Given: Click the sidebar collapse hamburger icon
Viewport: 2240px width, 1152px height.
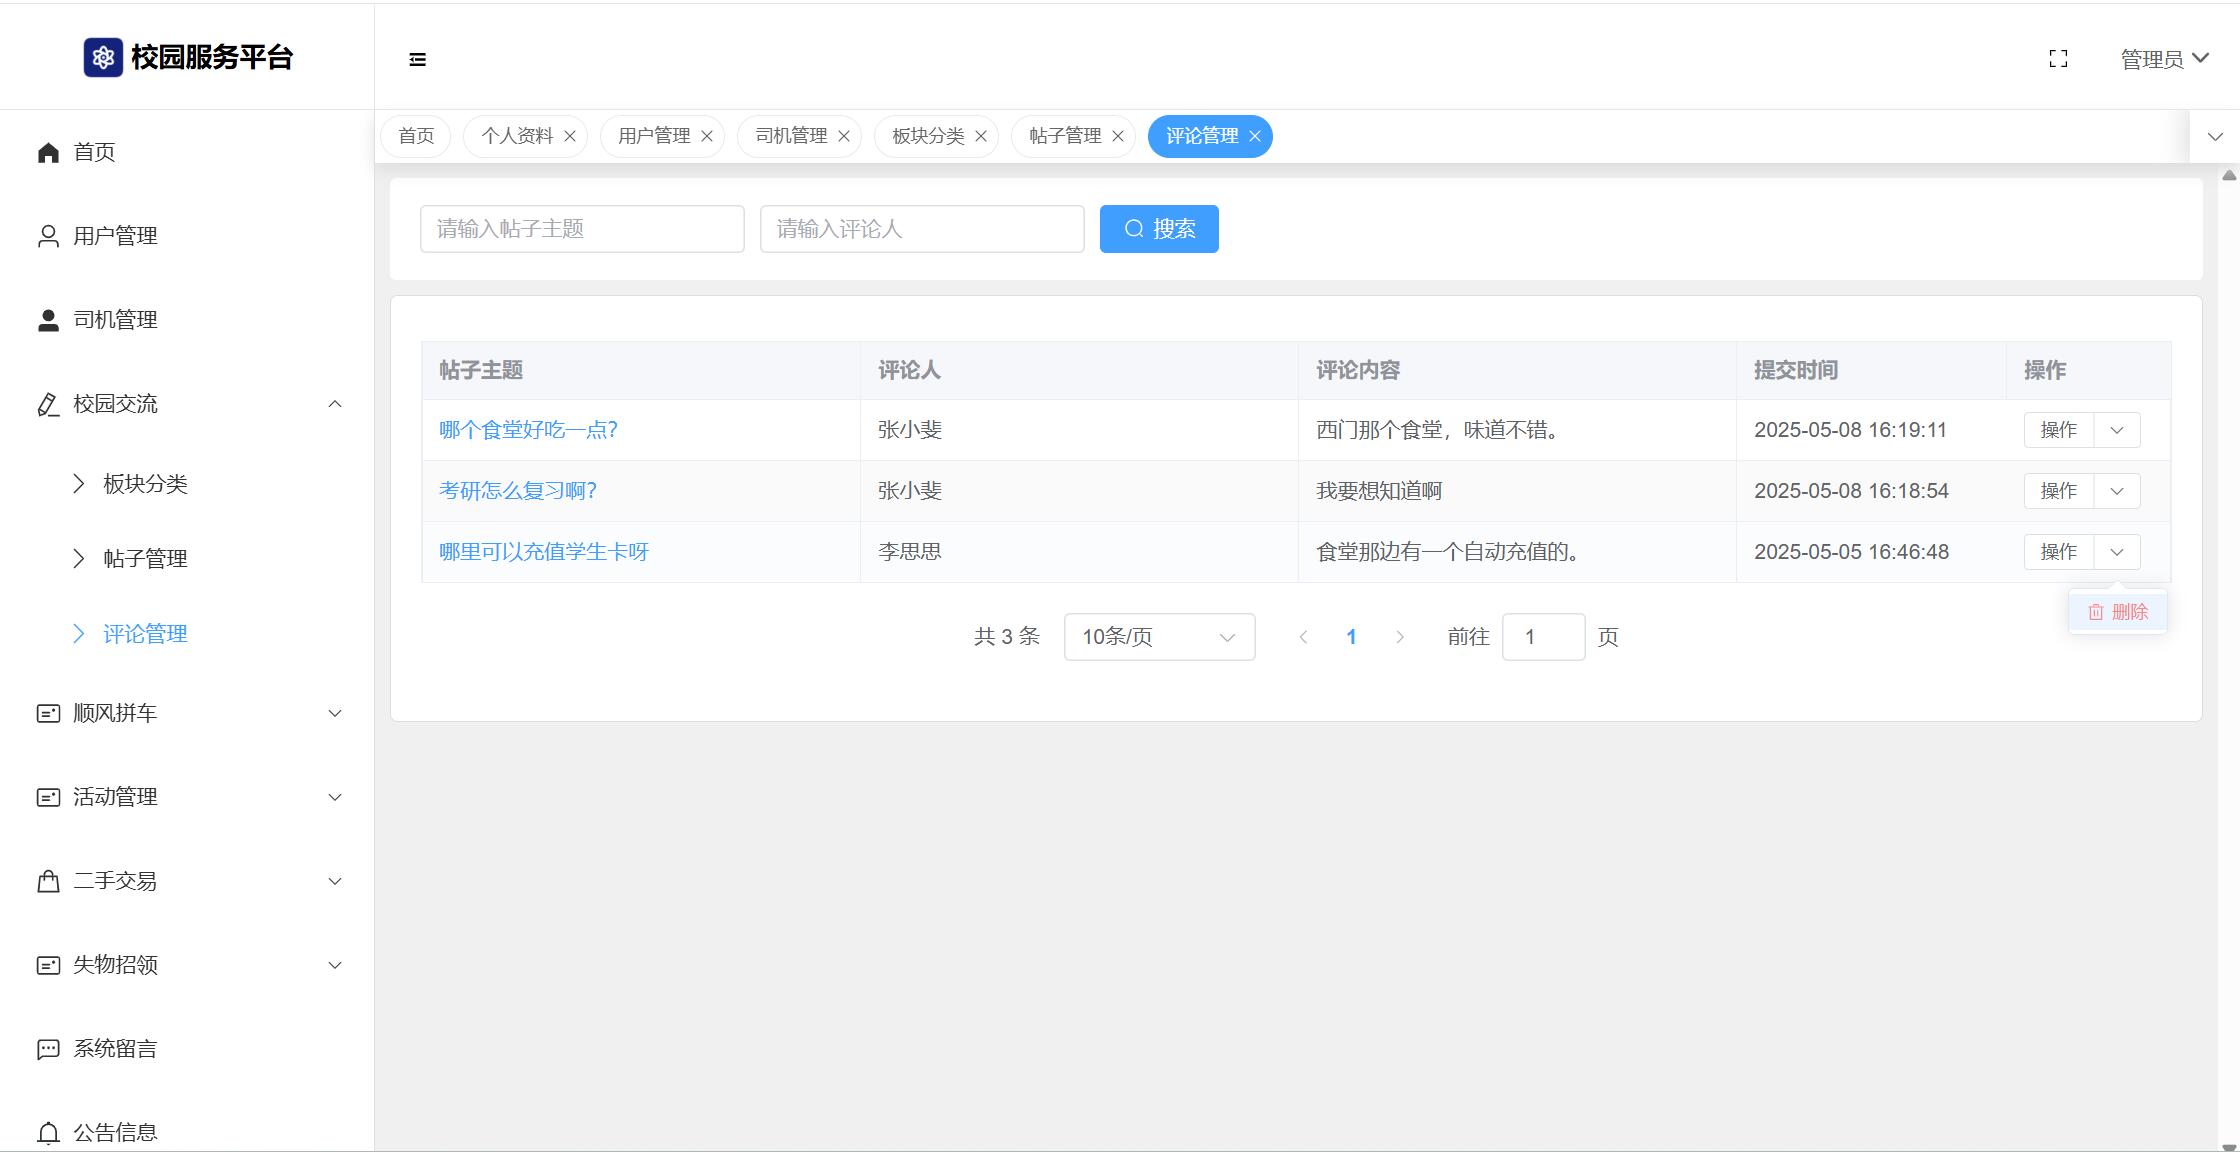Looking at the screenshot, I should pyautogui.click(x=418, y=60).
